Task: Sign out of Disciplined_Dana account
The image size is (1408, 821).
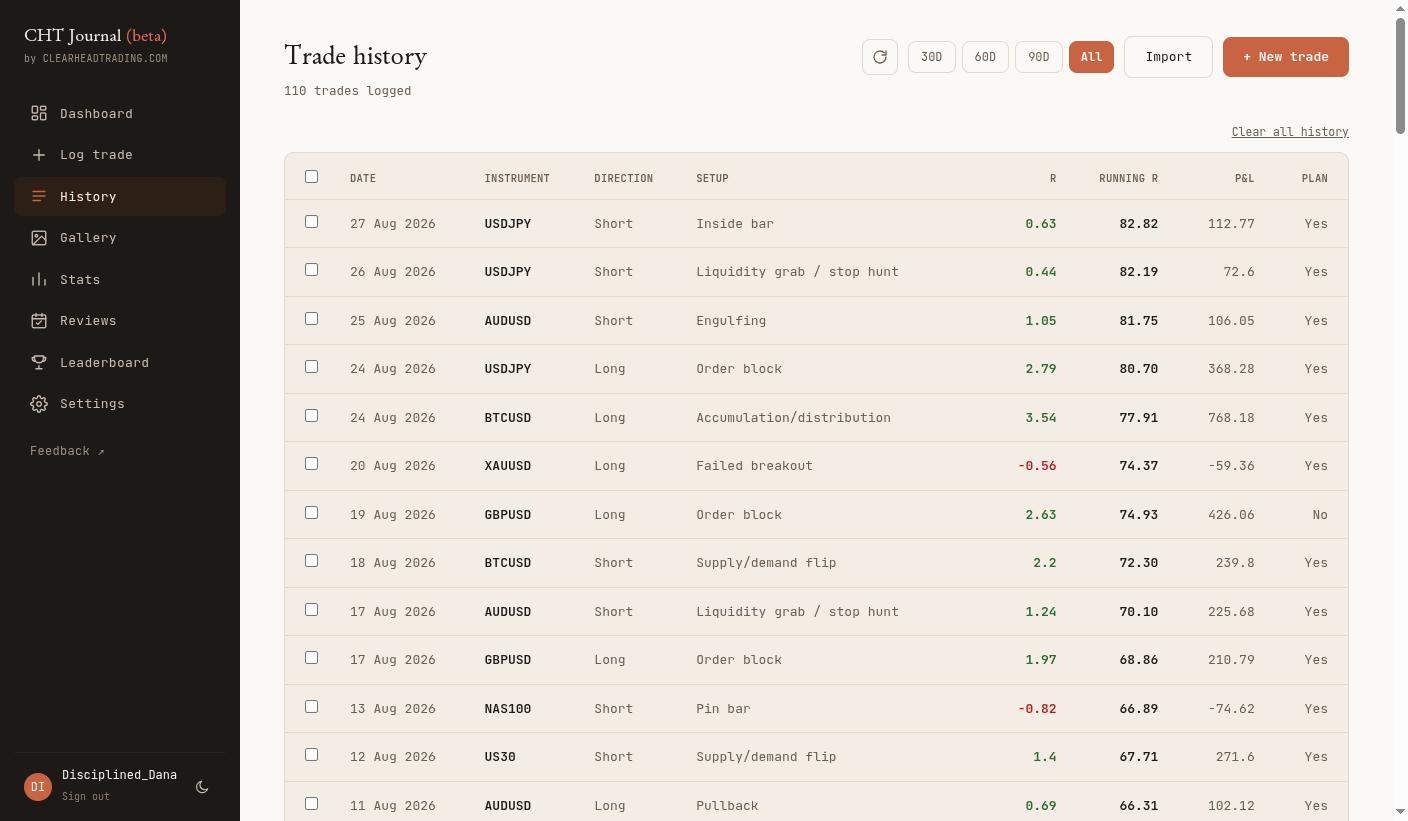Action: 86,797
